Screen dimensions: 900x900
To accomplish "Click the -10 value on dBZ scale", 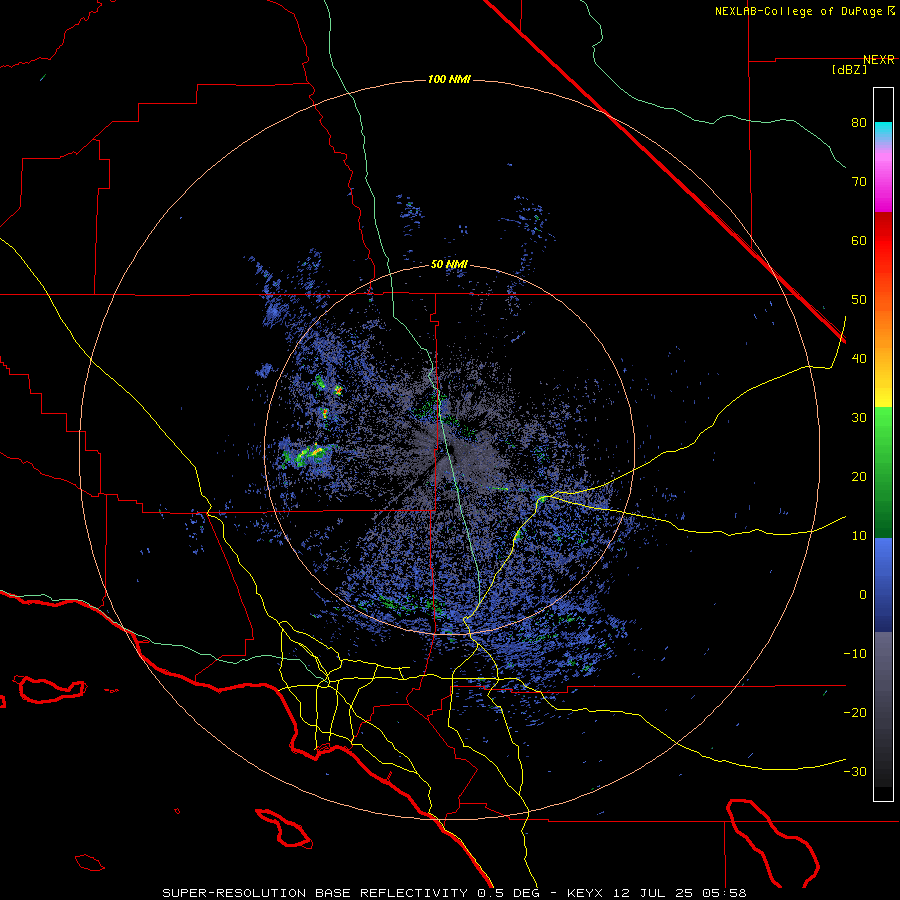I will (855, 654).
